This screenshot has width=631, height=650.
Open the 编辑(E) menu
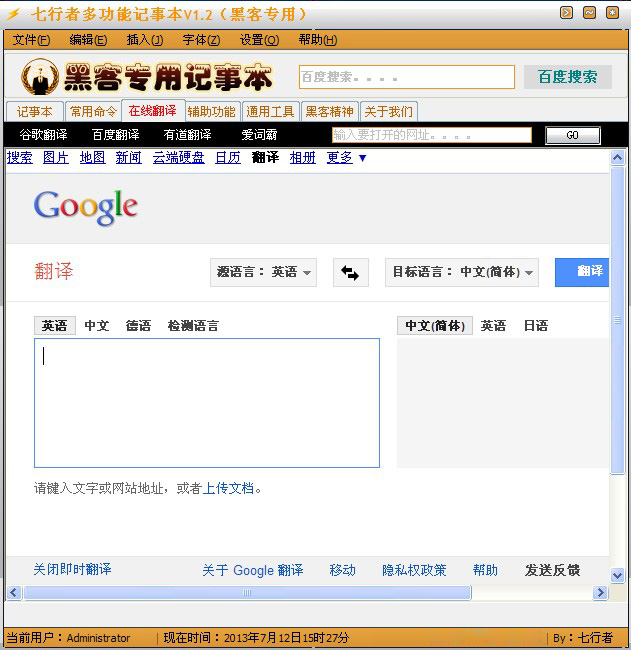click(88, 40)
